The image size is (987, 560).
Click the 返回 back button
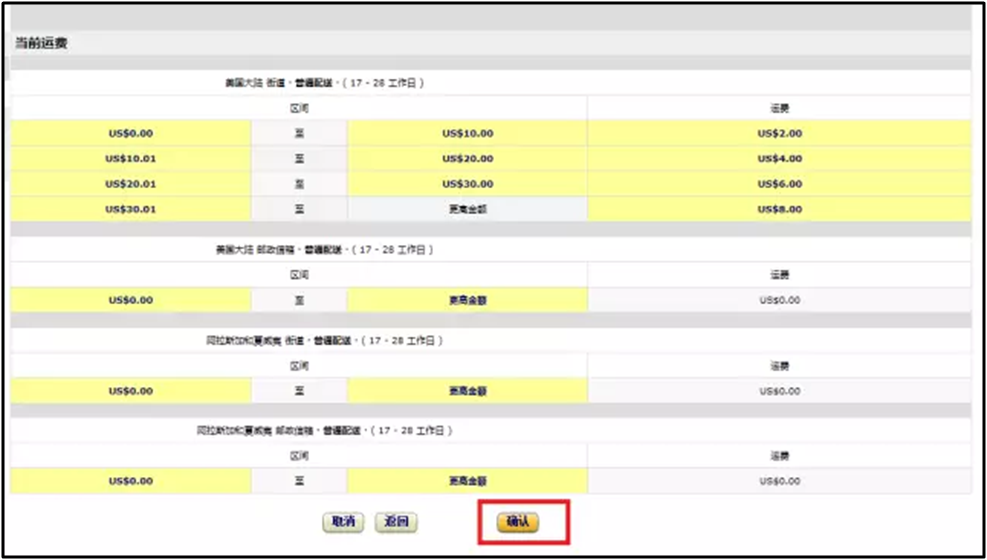pyautogui.click(x=396, y=522)
